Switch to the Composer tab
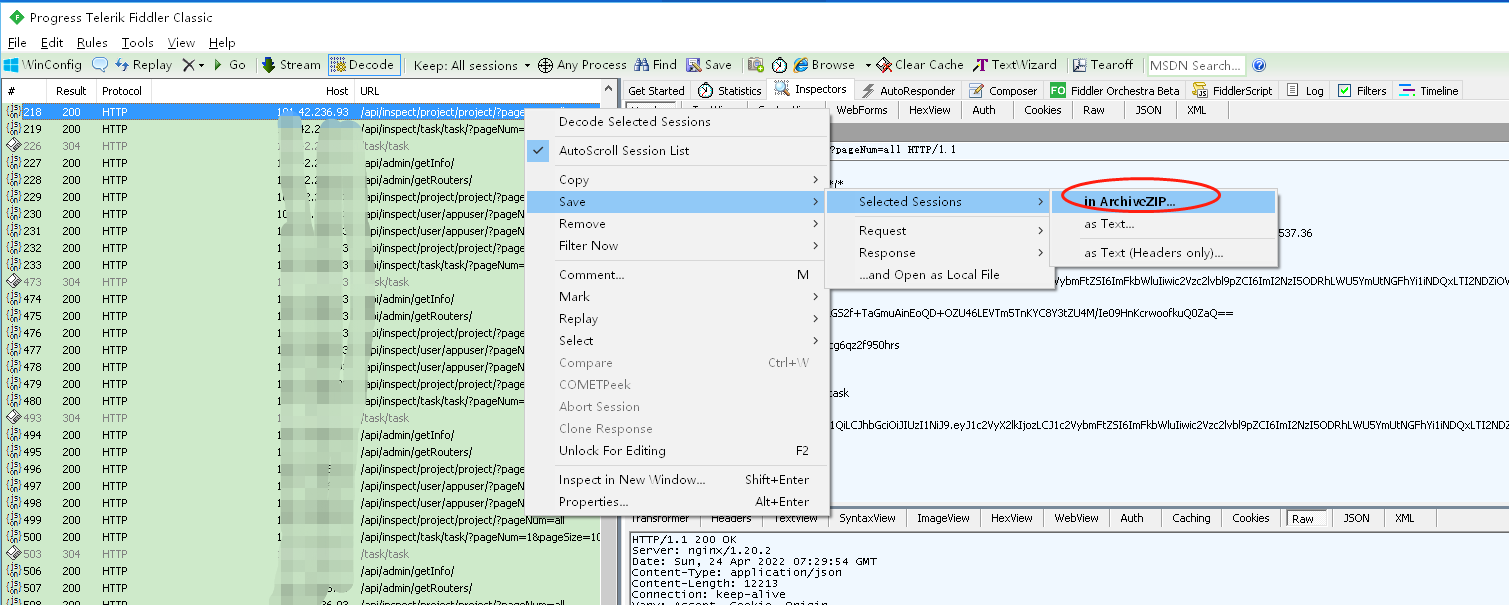The height and width of the screenshot is (605, 1509). [1004, 91]
